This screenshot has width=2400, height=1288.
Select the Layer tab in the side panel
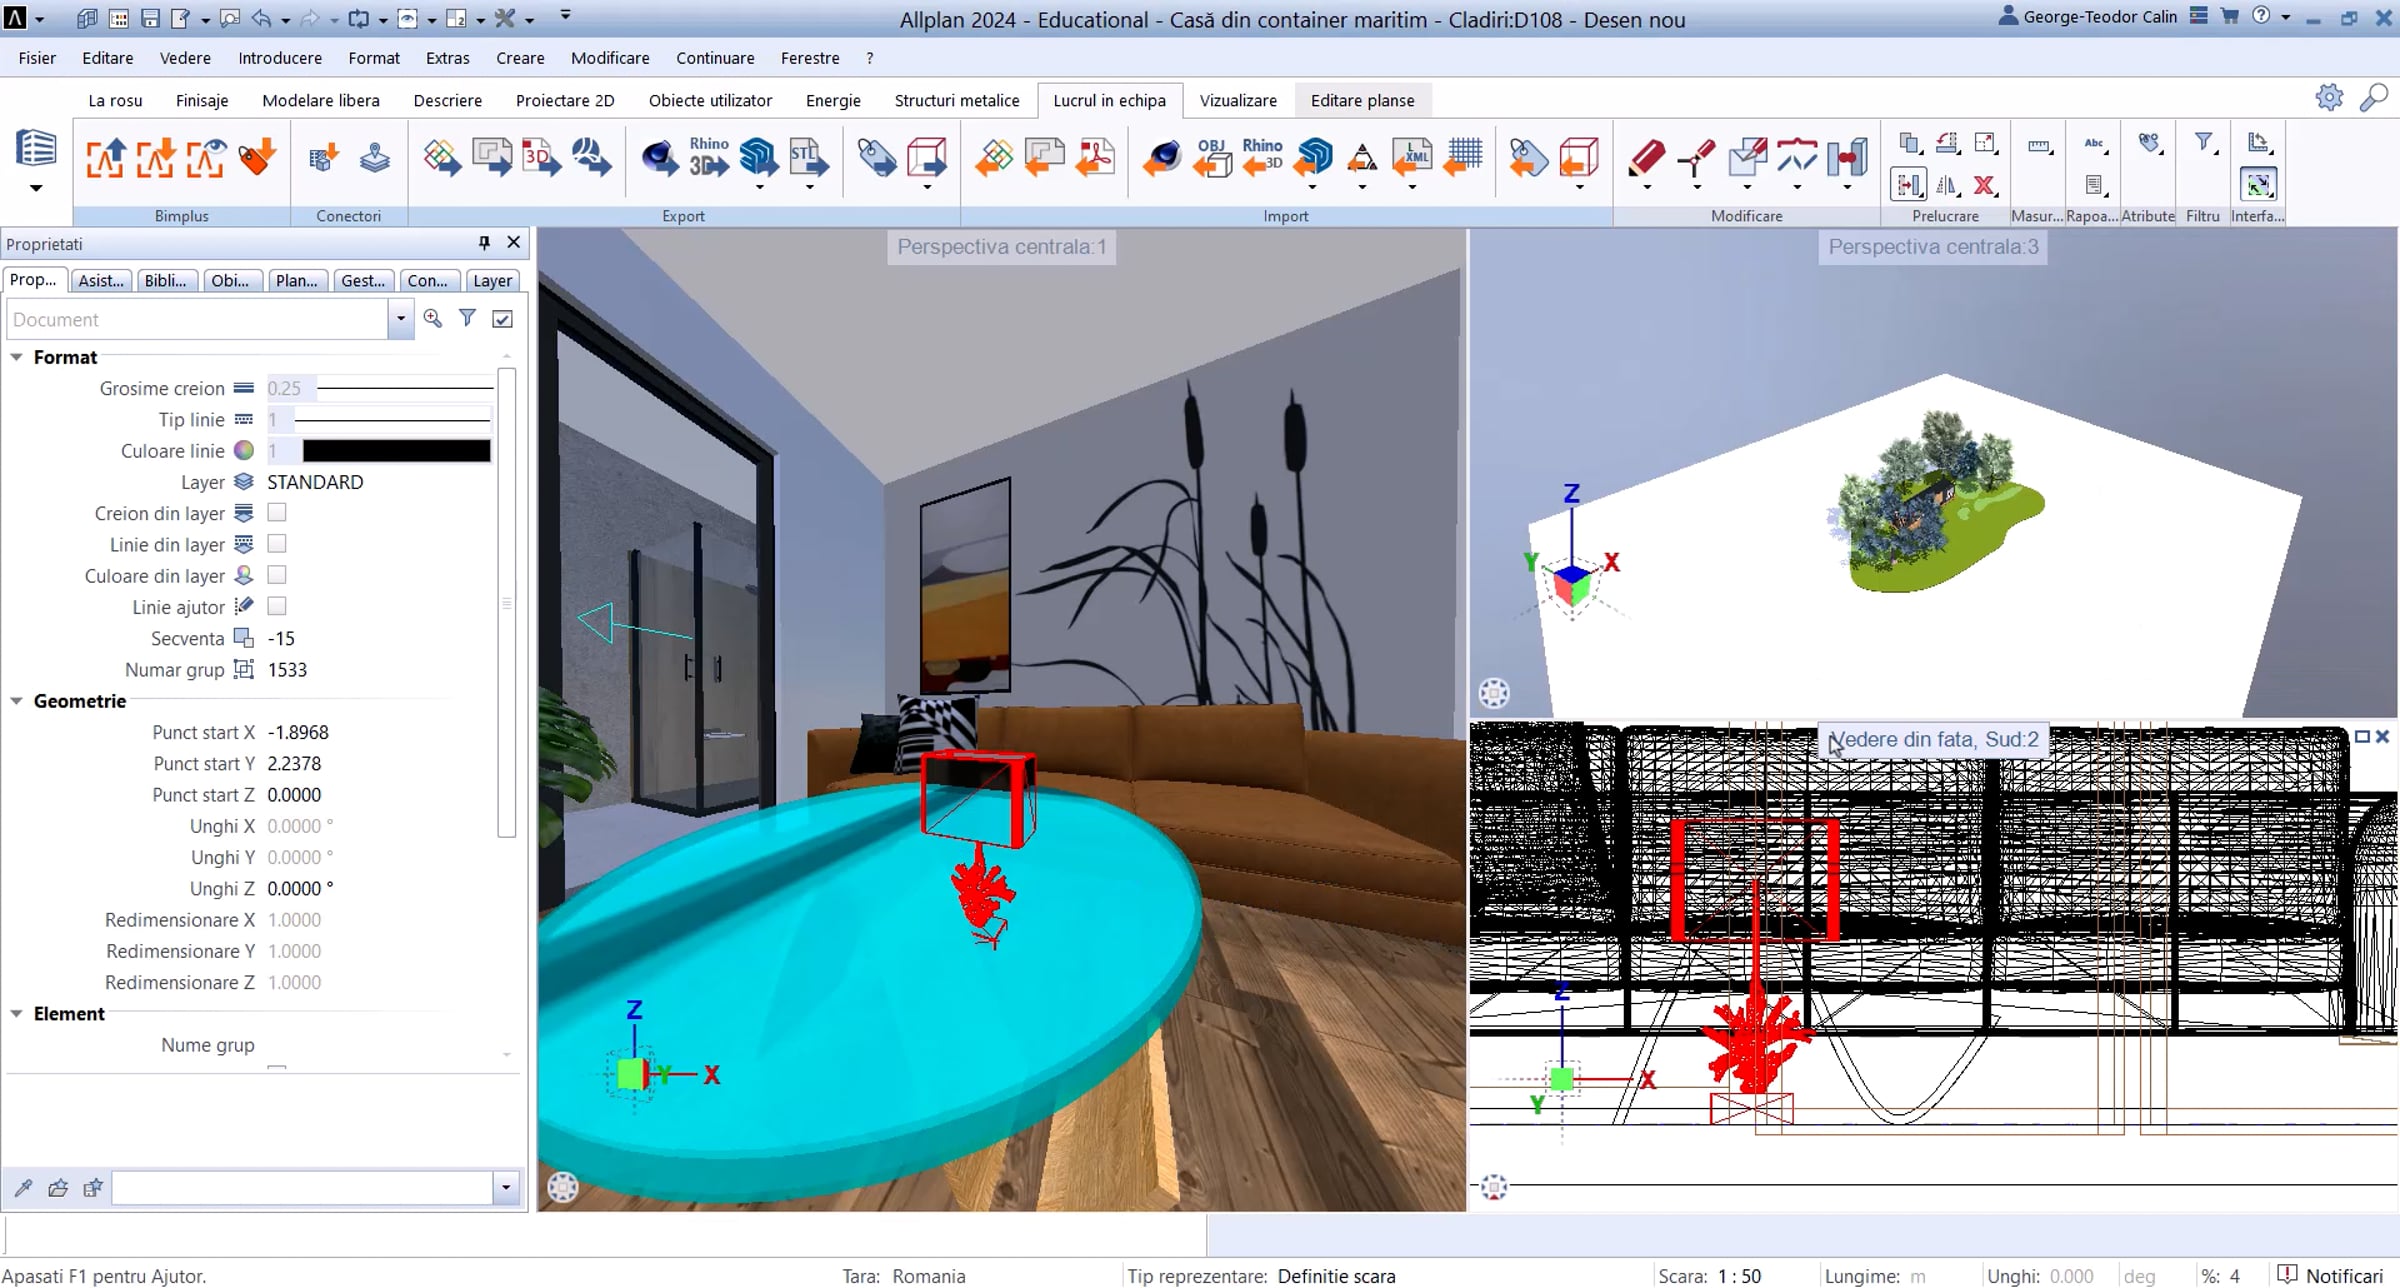pos(492,281)
